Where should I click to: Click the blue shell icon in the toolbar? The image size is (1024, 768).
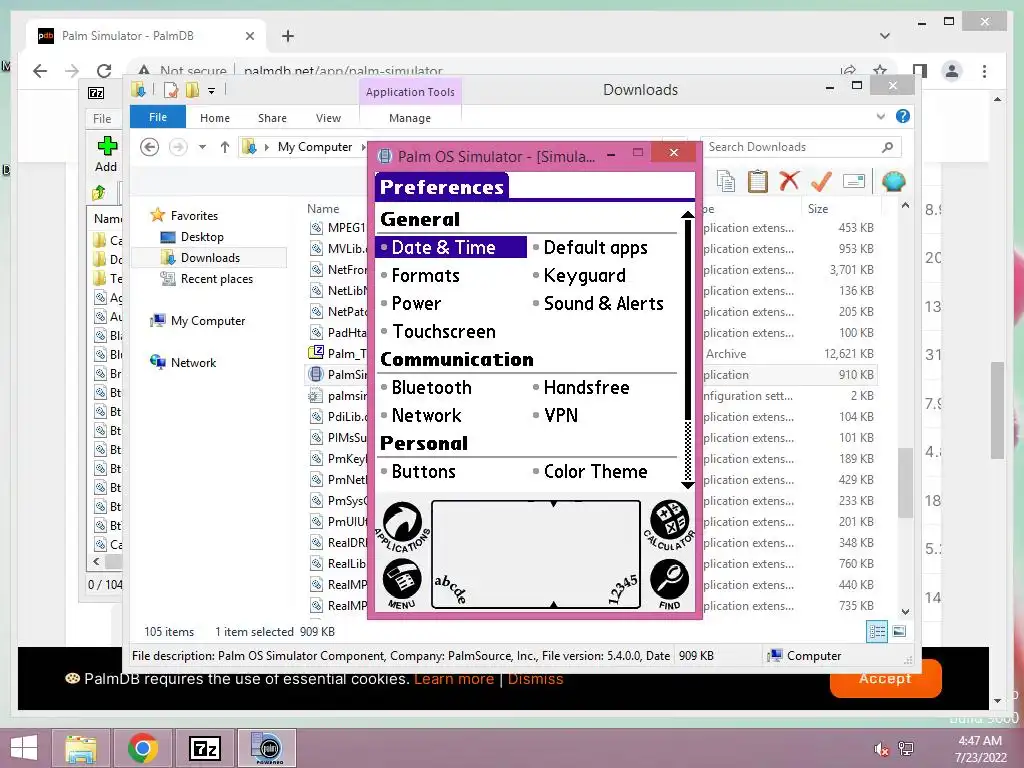tap(893, 181)
